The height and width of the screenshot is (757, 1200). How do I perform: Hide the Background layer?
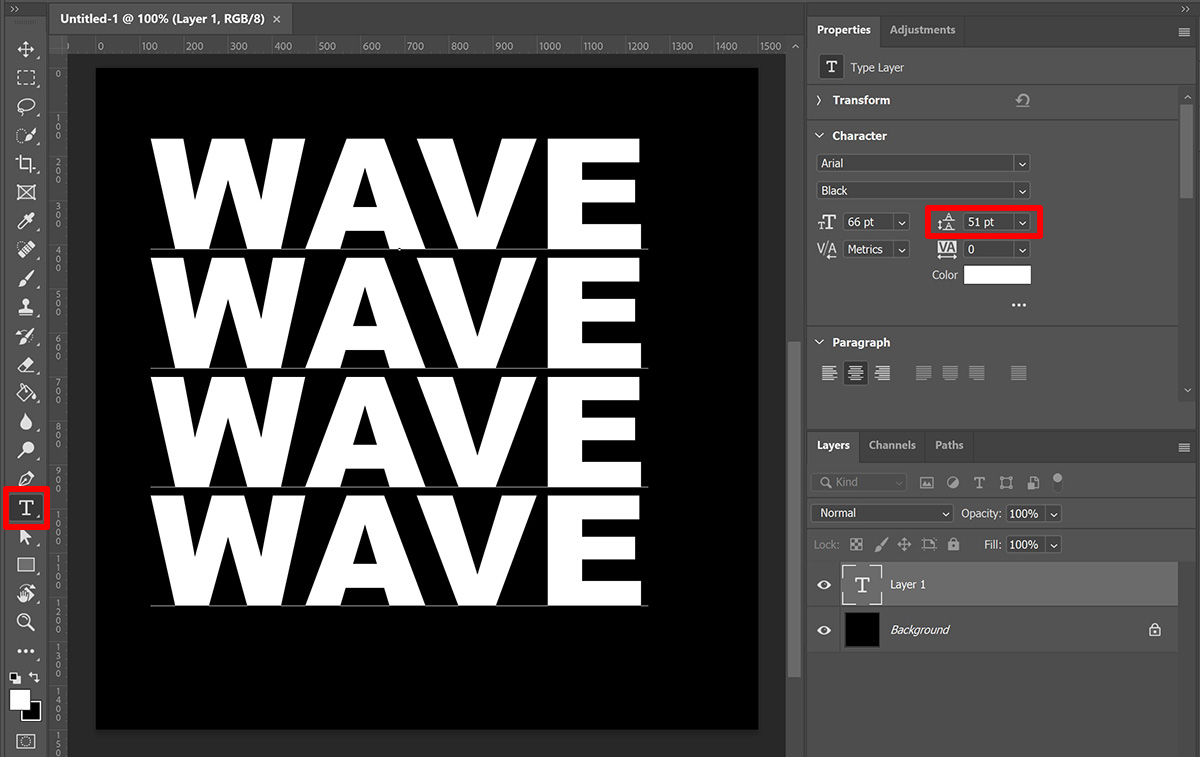(823, 630)
